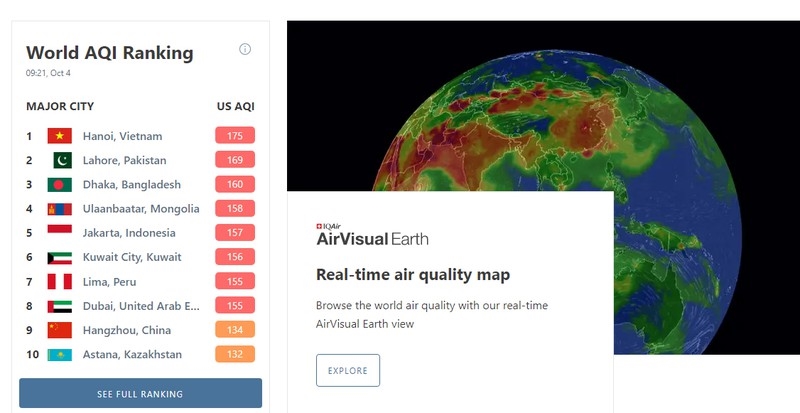The height and width of the screenshot is (413, 800).
Task: Click the 157 AQI badge for Jakarta
Action: click(x=235, y=233)
